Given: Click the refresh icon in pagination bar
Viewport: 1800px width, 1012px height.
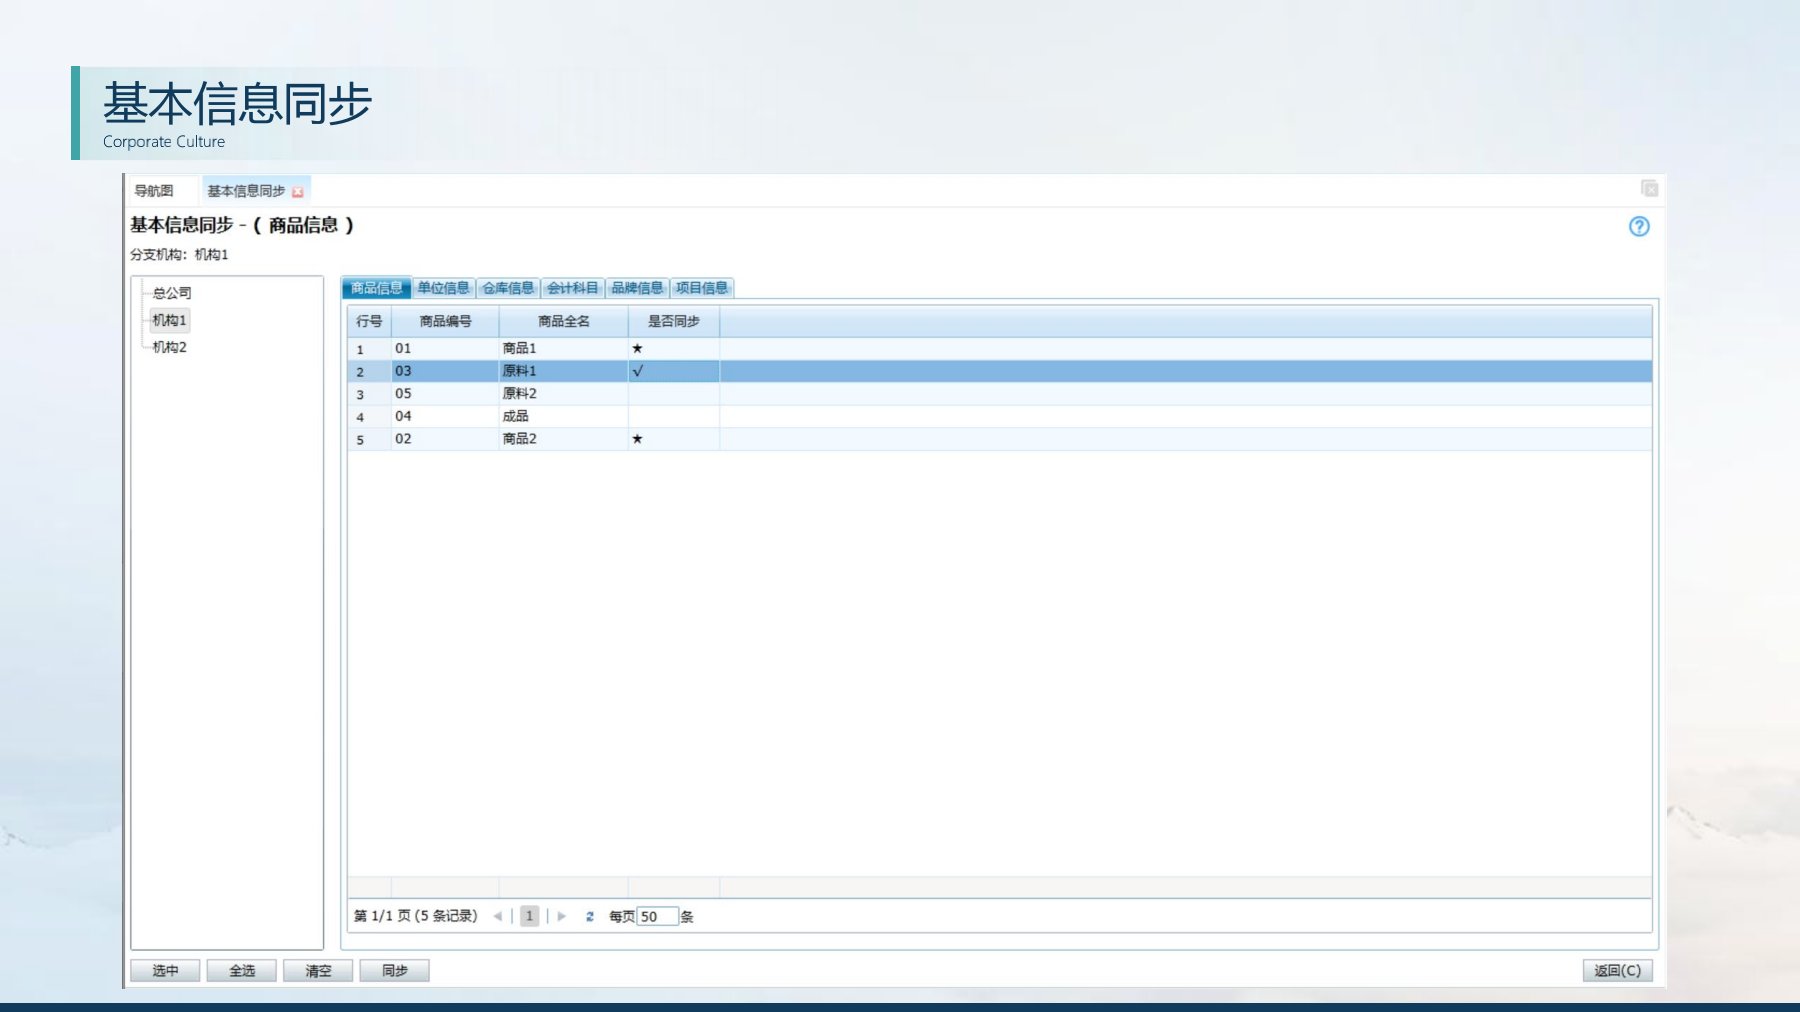Looking at the screenshot, I should coord(590,916).
